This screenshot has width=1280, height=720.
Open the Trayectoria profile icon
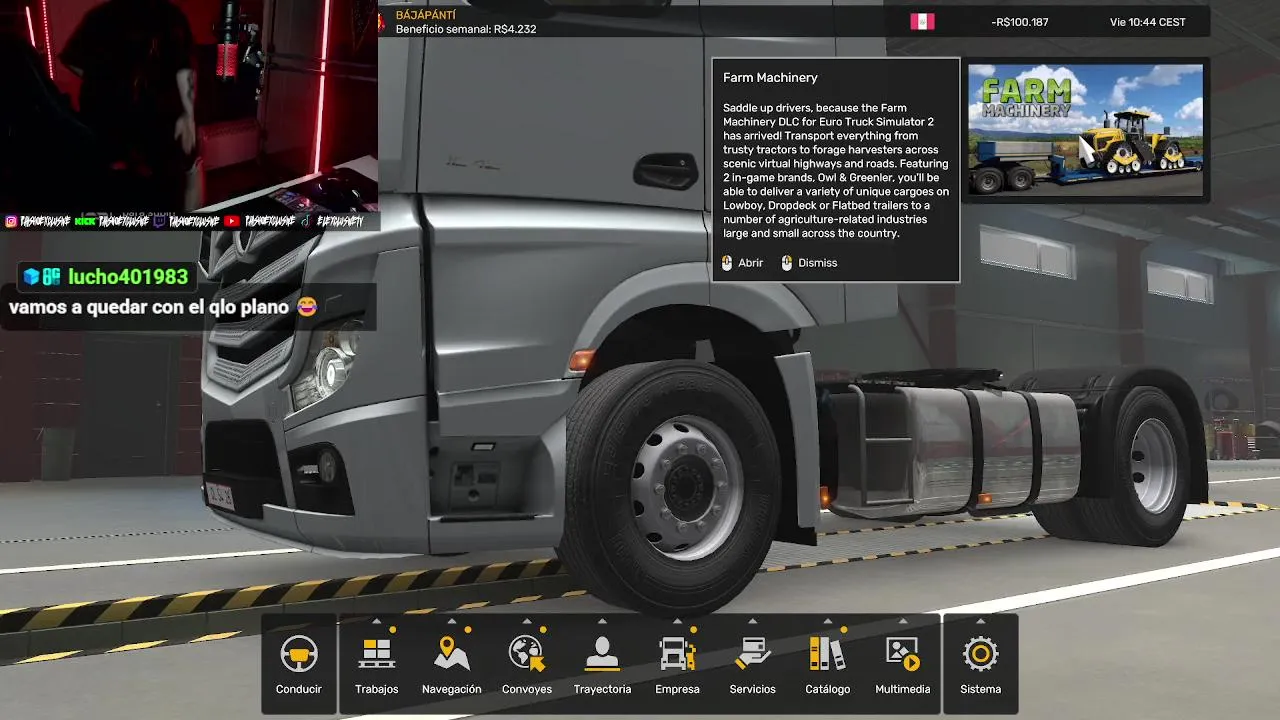(602, 655)
